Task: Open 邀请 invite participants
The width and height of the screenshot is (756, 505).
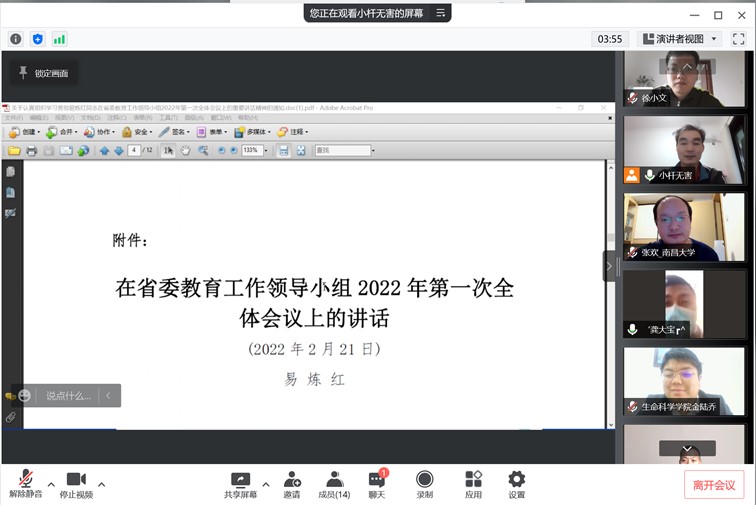Action: [x=292, y=484]
